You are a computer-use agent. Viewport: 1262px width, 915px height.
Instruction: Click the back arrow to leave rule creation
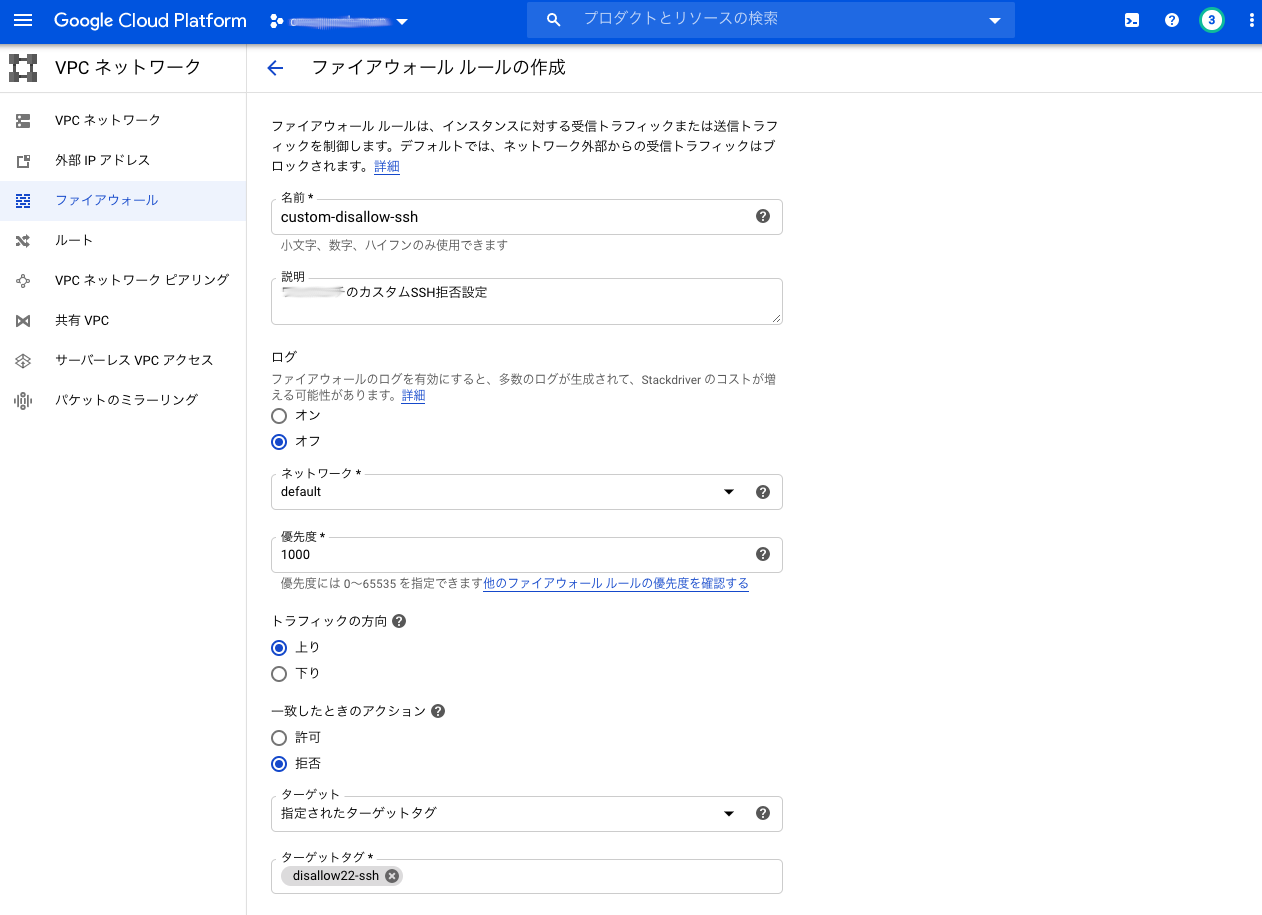275,68
